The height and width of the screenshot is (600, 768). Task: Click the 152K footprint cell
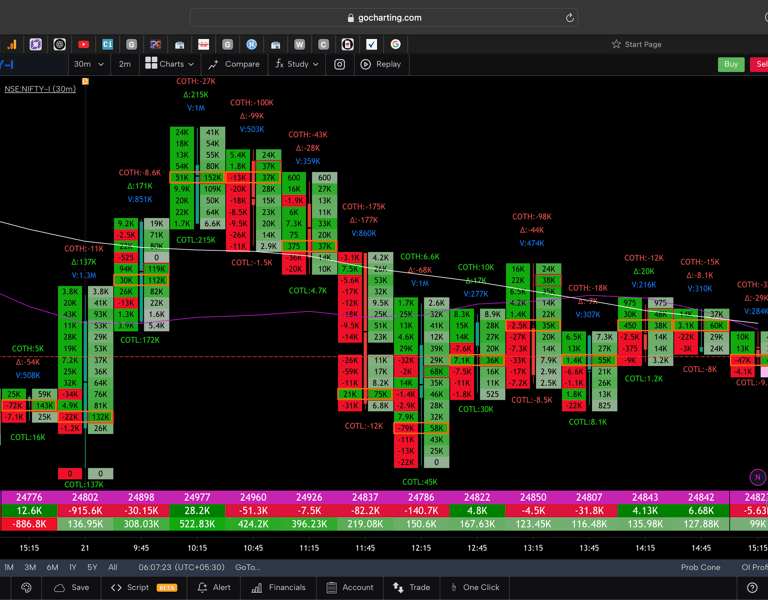(213, 177)
